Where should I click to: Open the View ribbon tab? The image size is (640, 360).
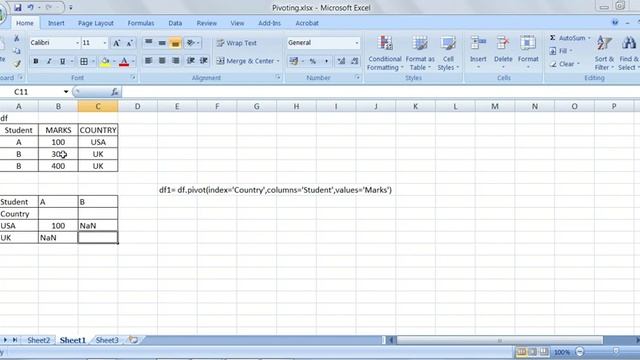coord(237,23)
